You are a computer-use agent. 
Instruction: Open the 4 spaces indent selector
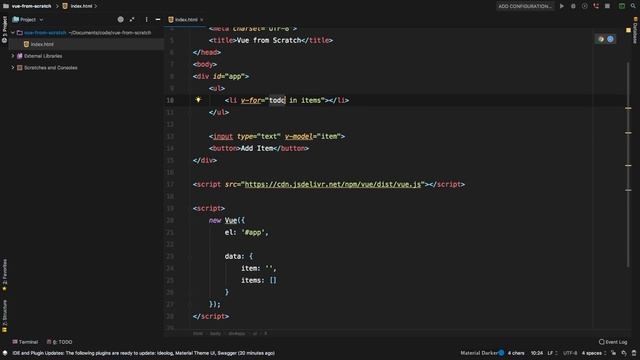pyautogui.click(x=594, y=353)
